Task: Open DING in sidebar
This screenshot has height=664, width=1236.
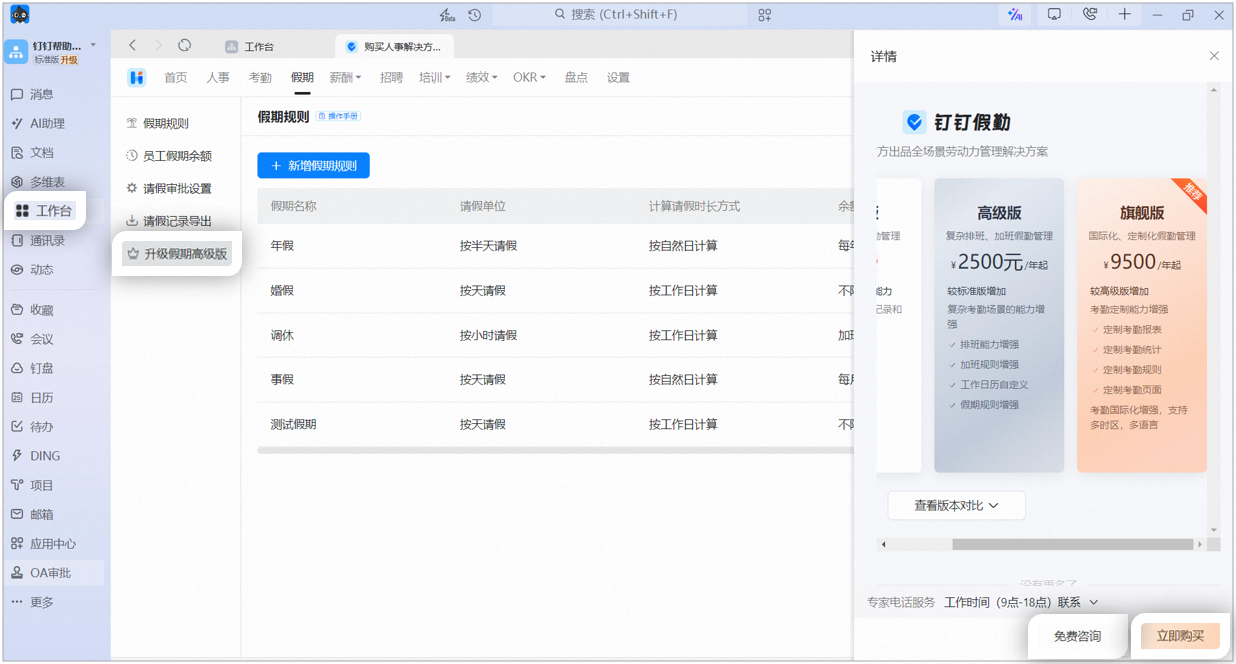Action: click(36, 456)
